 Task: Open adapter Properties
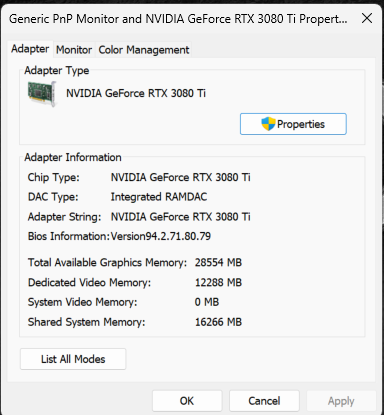tap(293, 124)
